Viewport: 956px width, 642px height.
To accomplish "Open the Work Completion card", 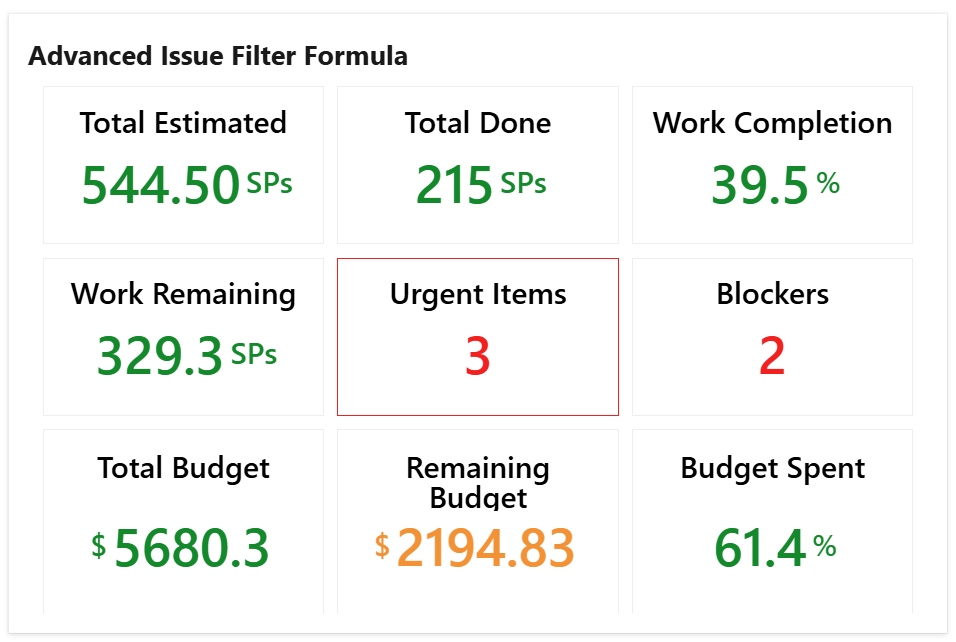I will (x=772, y=164).
